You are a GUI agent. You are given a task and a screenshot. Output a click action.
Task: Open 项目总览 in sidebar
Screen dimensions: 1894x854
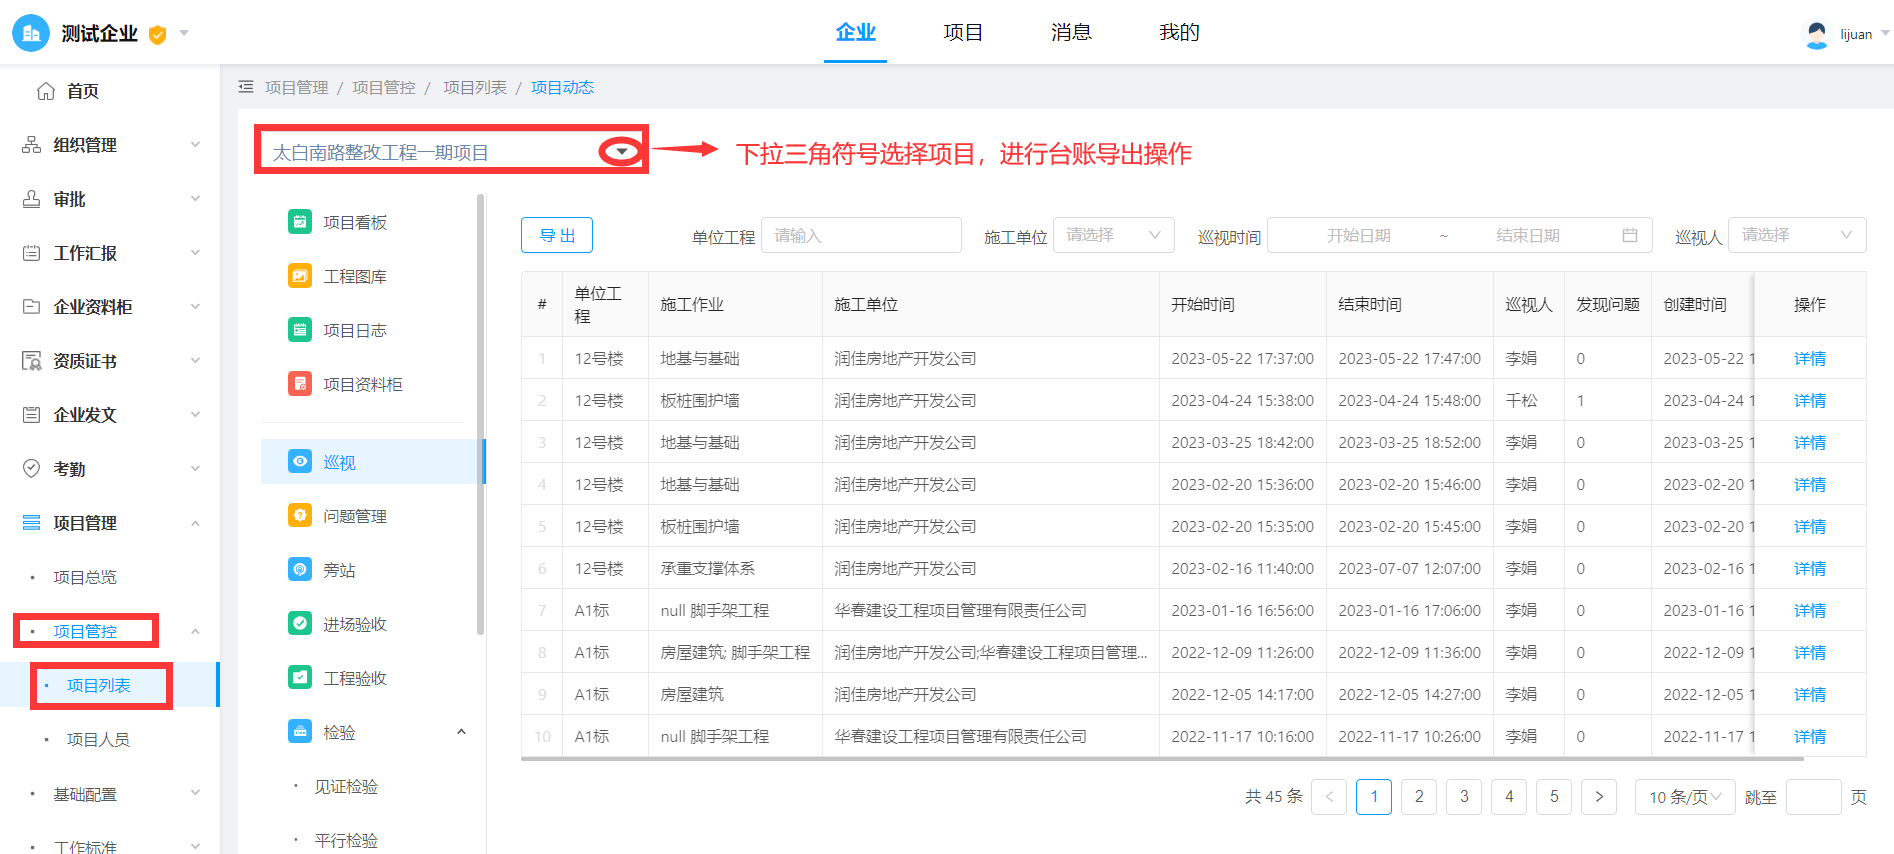(x=85, y=577)
